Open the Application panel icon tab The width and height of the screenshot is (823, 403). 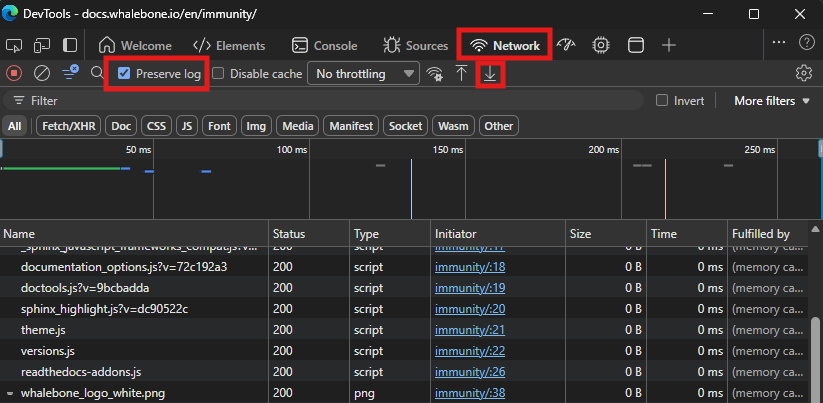point(636,46)
